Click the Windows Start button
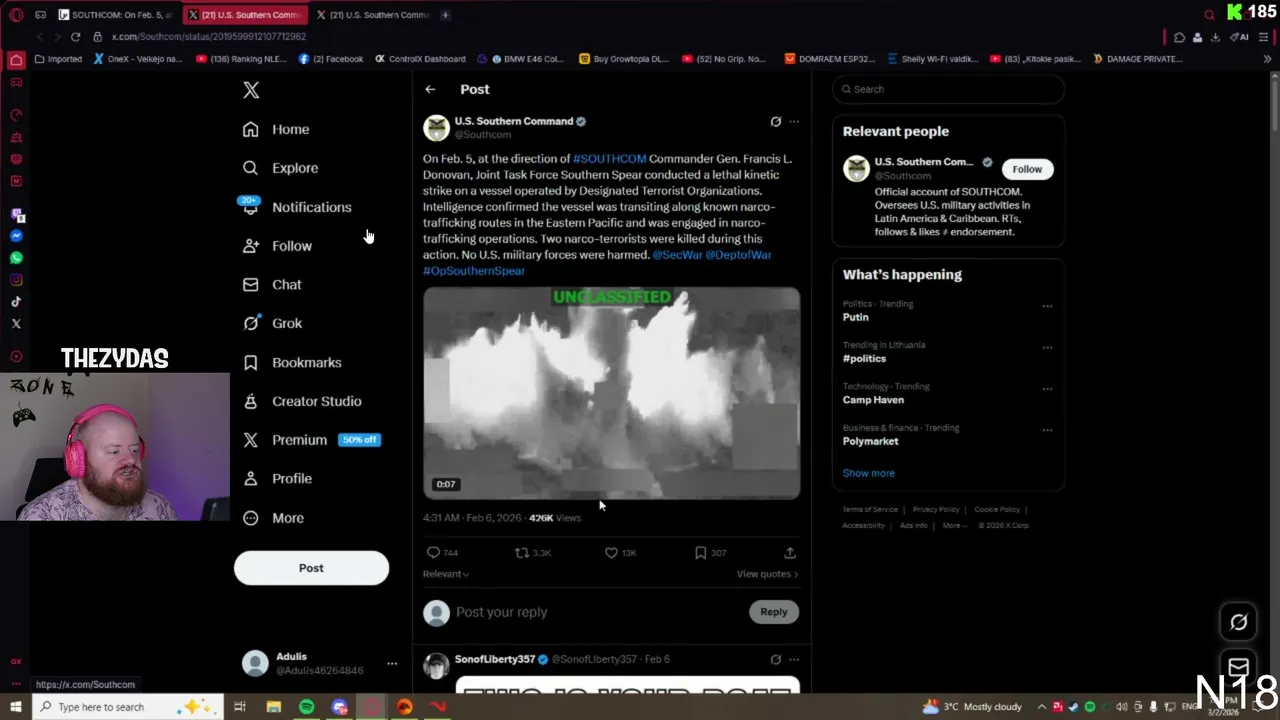This screenshot has width=1280, height=720. coord(16,707)
